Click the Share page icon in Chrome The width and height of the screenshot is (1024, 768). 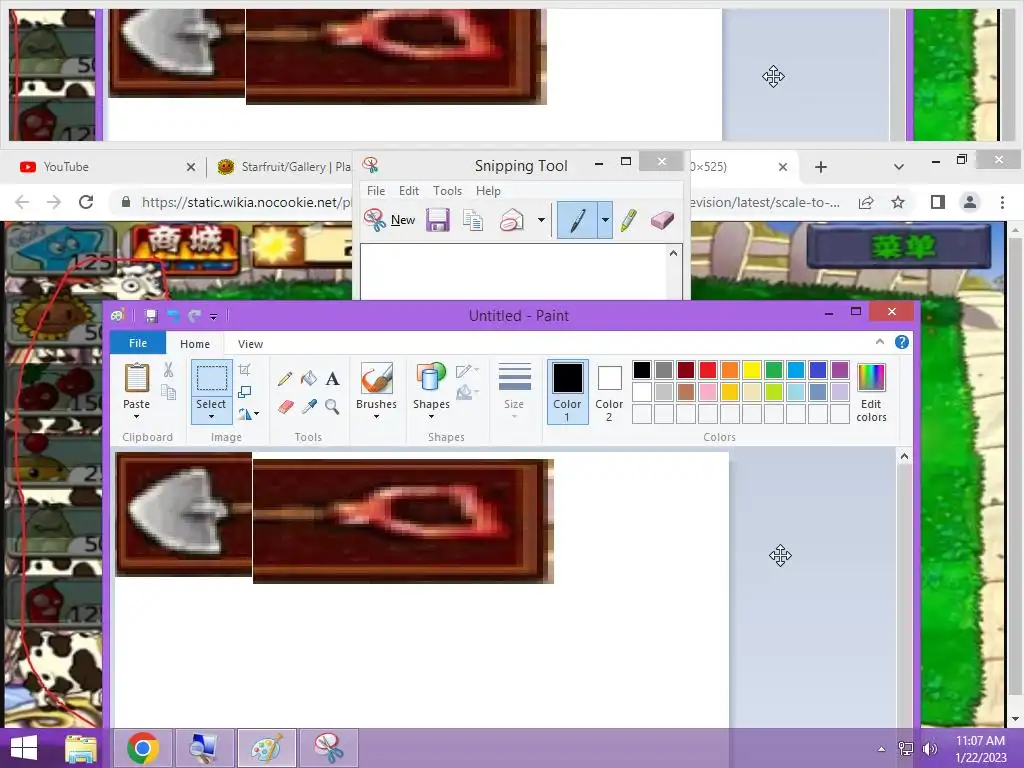pos(867,202)
